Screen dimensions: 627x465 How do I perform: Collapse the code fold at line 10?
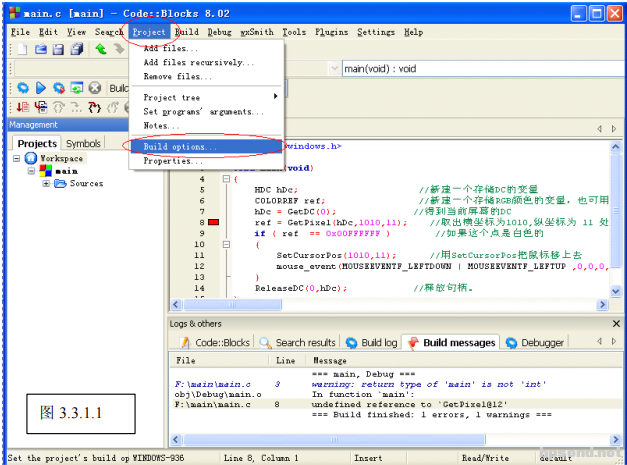coord(226,244)
